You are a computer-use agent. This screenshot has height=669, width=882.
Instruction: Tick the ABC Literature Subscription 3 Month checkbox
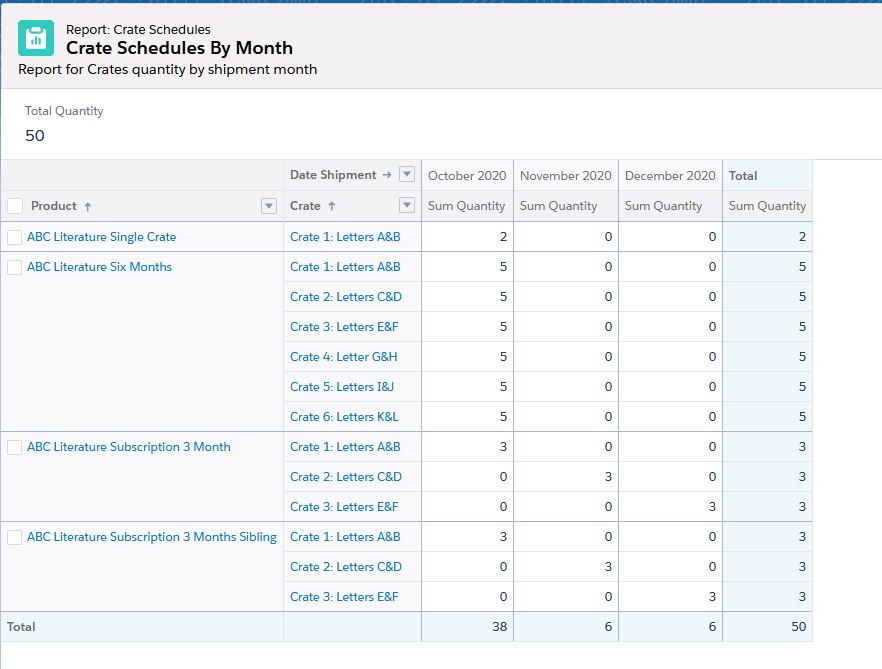(14, 447)
